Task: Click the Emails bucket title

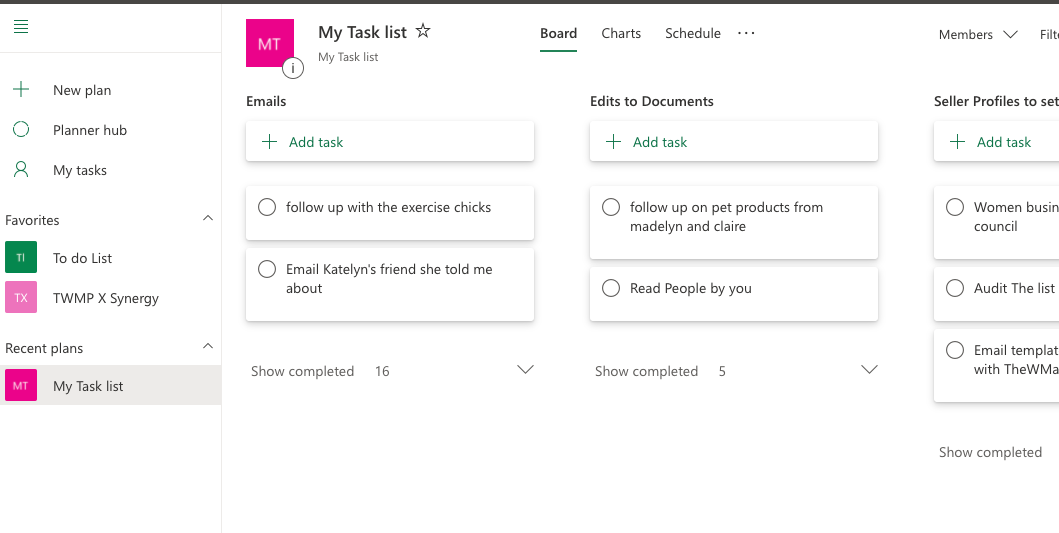Action: tap(266, 101)
